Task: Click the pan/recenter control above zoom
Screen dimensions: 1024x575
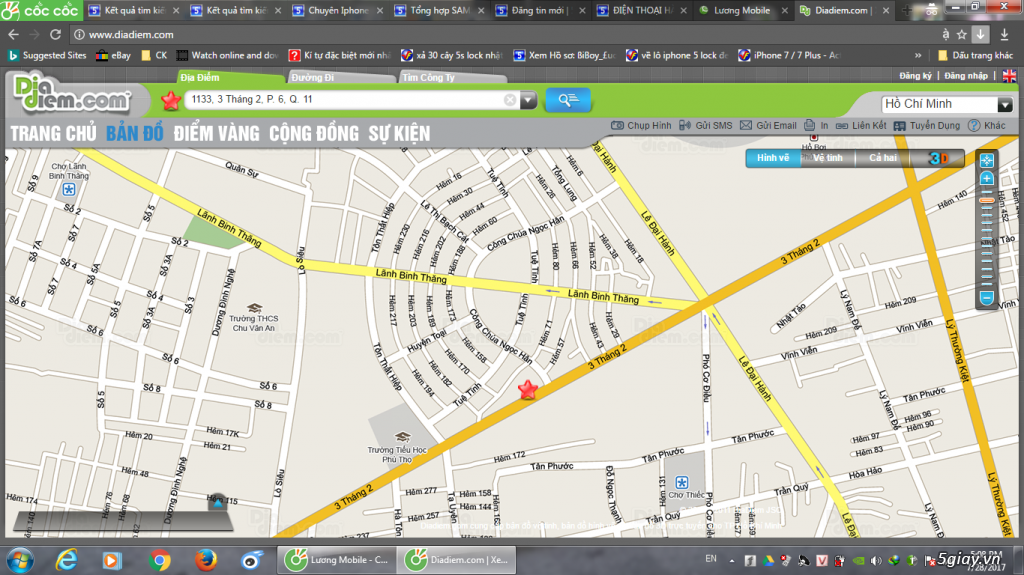Action: click(x=987, y=160)
